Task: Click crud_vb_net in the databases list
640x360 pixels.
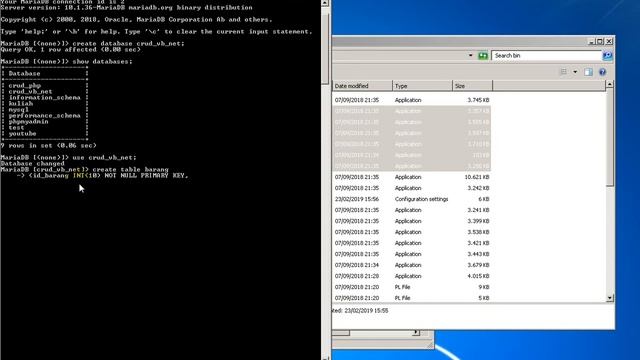Action: pos(31,91)
